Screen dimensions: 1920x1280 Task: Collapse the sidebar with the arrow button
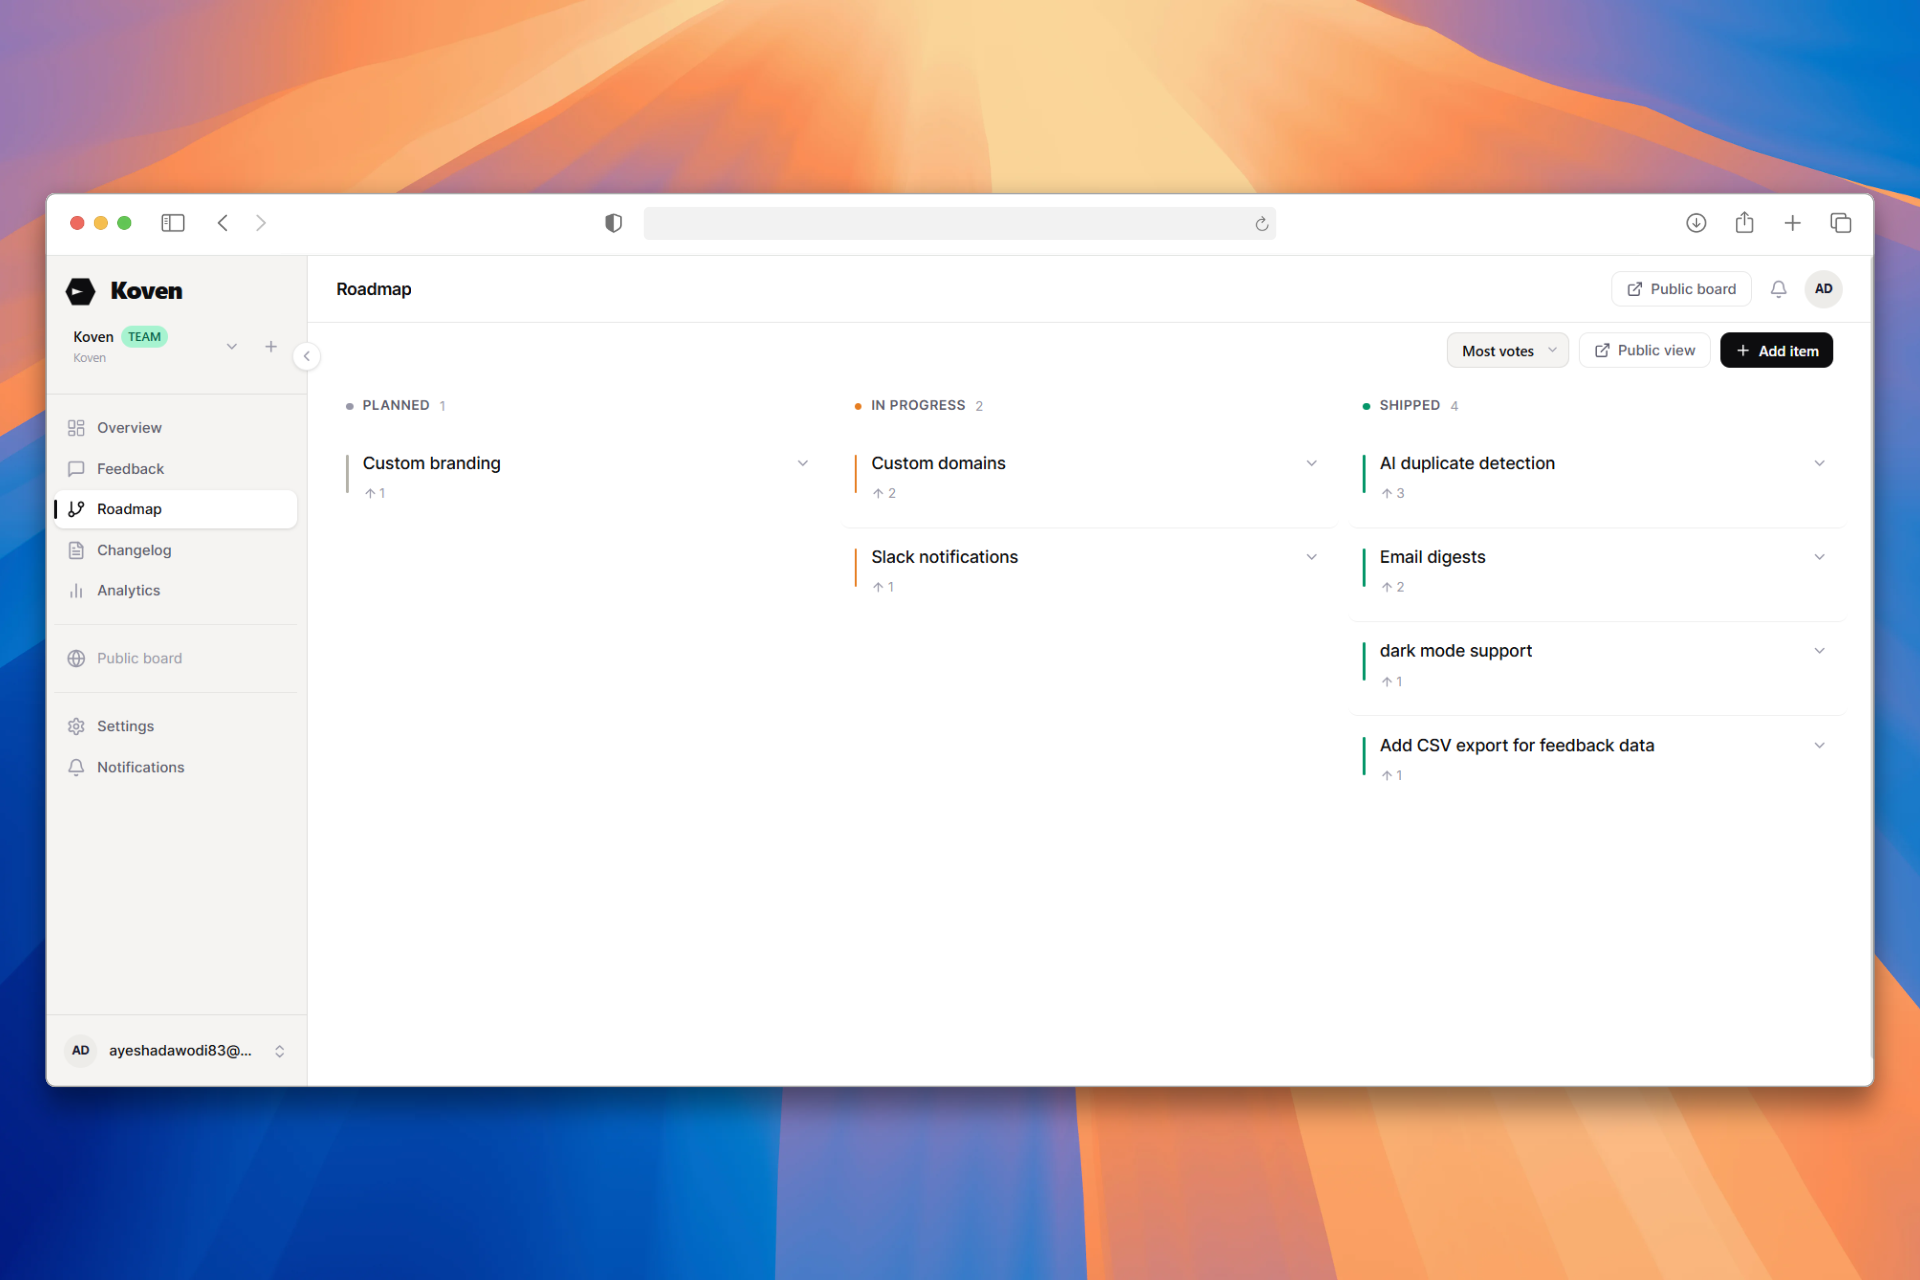[307, 356]
